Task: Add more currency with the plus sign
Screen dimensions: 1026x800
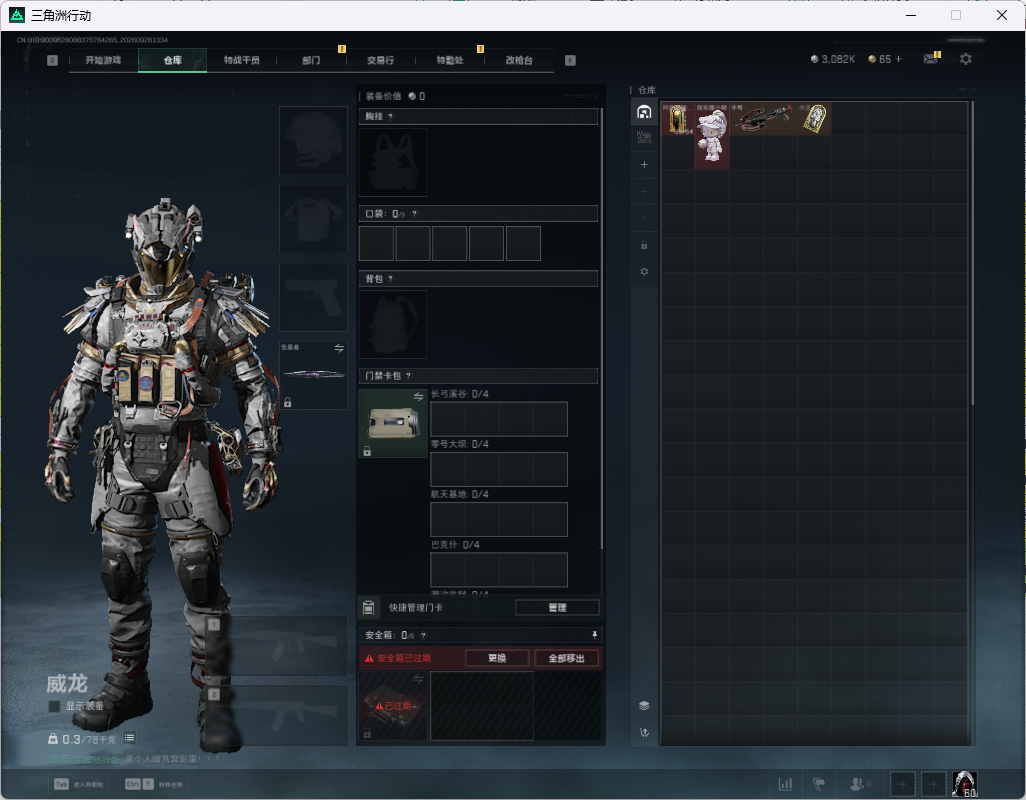Action: click(x=898, y=59)
